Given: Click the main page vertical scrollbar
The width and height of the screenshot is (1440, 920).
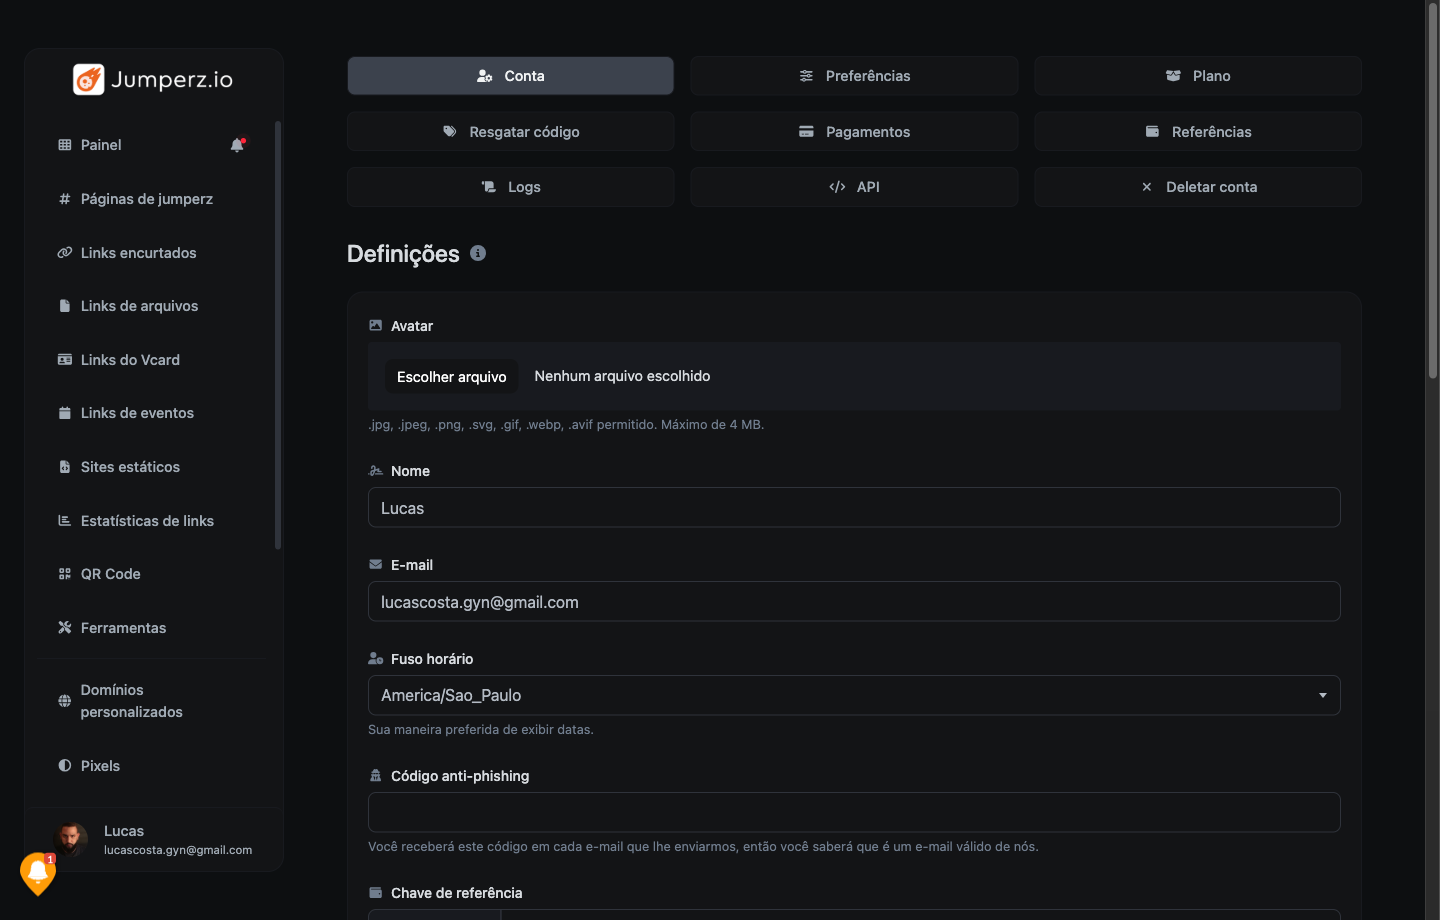Looking at the screenshot, I should point(1432,190).
